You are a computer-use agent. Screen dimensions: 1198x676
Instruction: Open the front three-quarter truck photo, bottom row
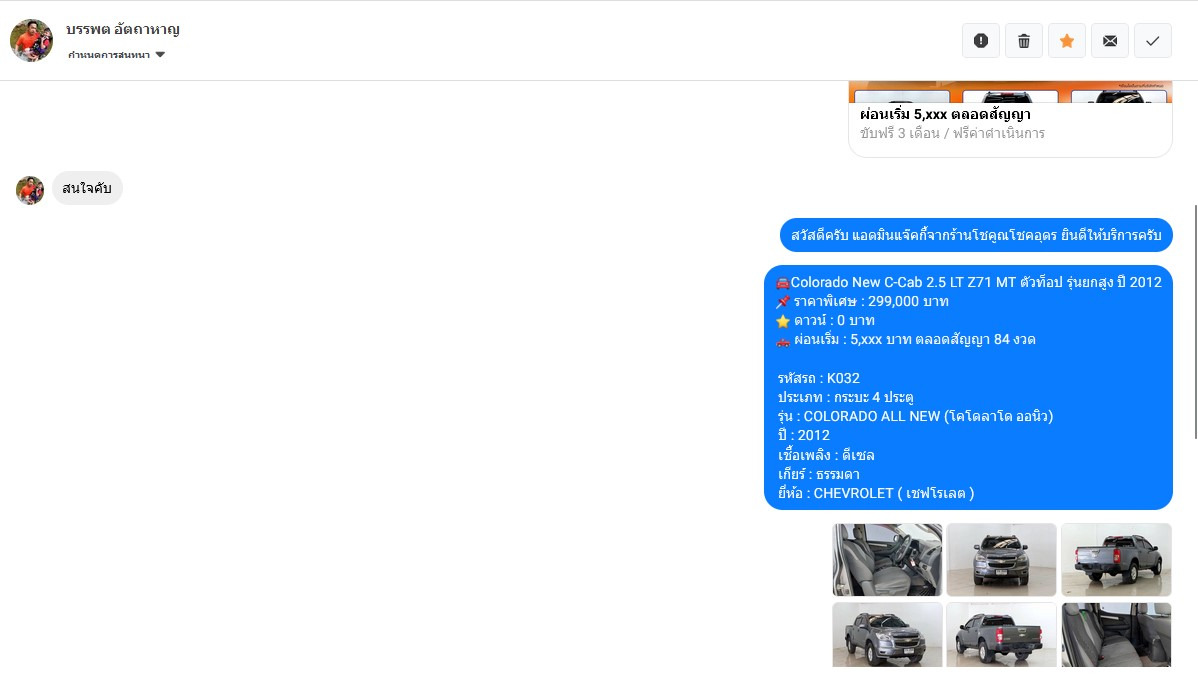pyautogui.click(x=887, y=635)
